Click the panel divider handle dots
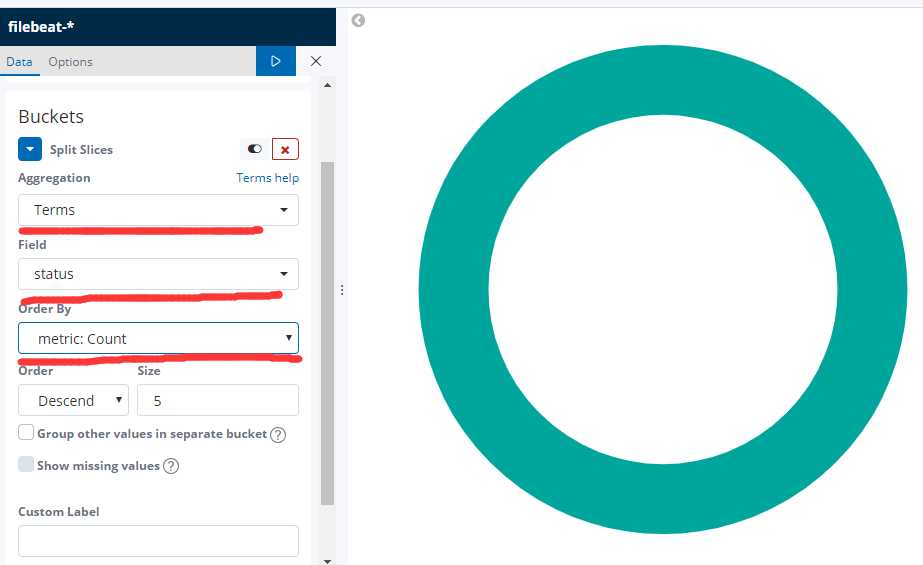This screenshot has width=923, height=565. tap(342, 290)
